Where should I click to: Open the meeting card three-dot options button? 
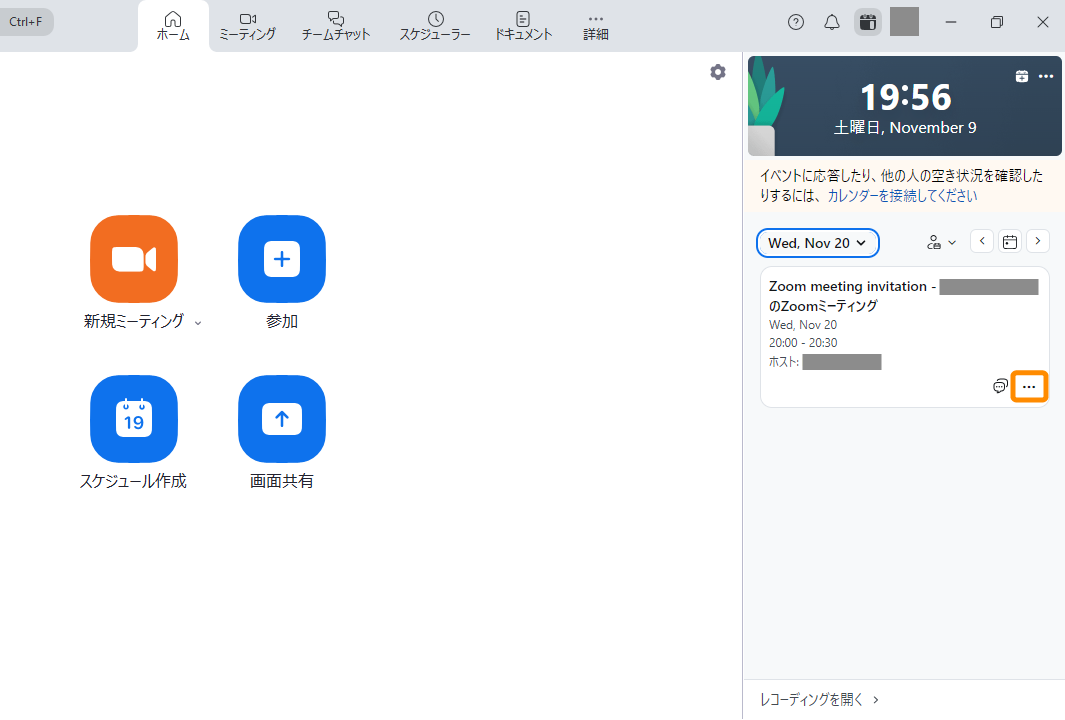pyautogui.click(x=1029, y=387)
